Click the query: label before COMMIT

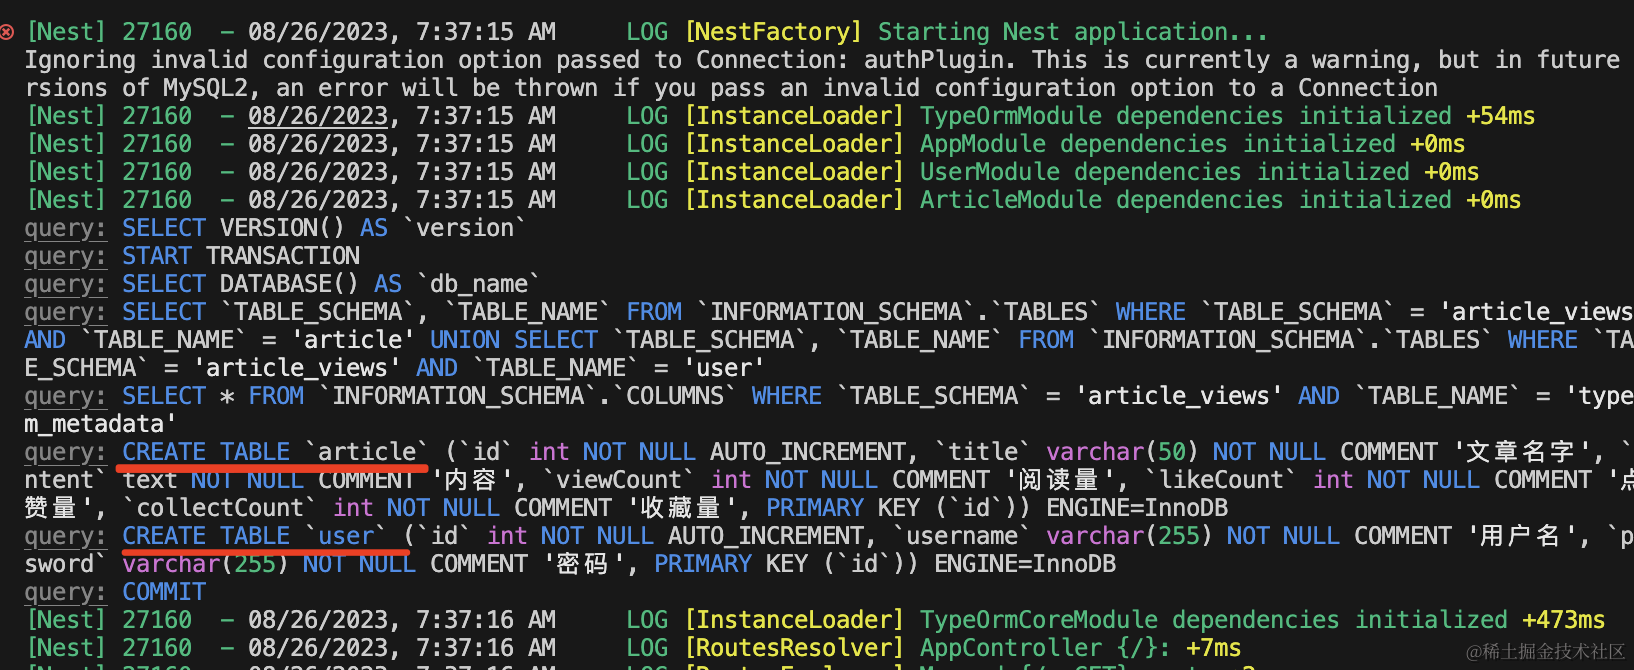pos(65,592)
